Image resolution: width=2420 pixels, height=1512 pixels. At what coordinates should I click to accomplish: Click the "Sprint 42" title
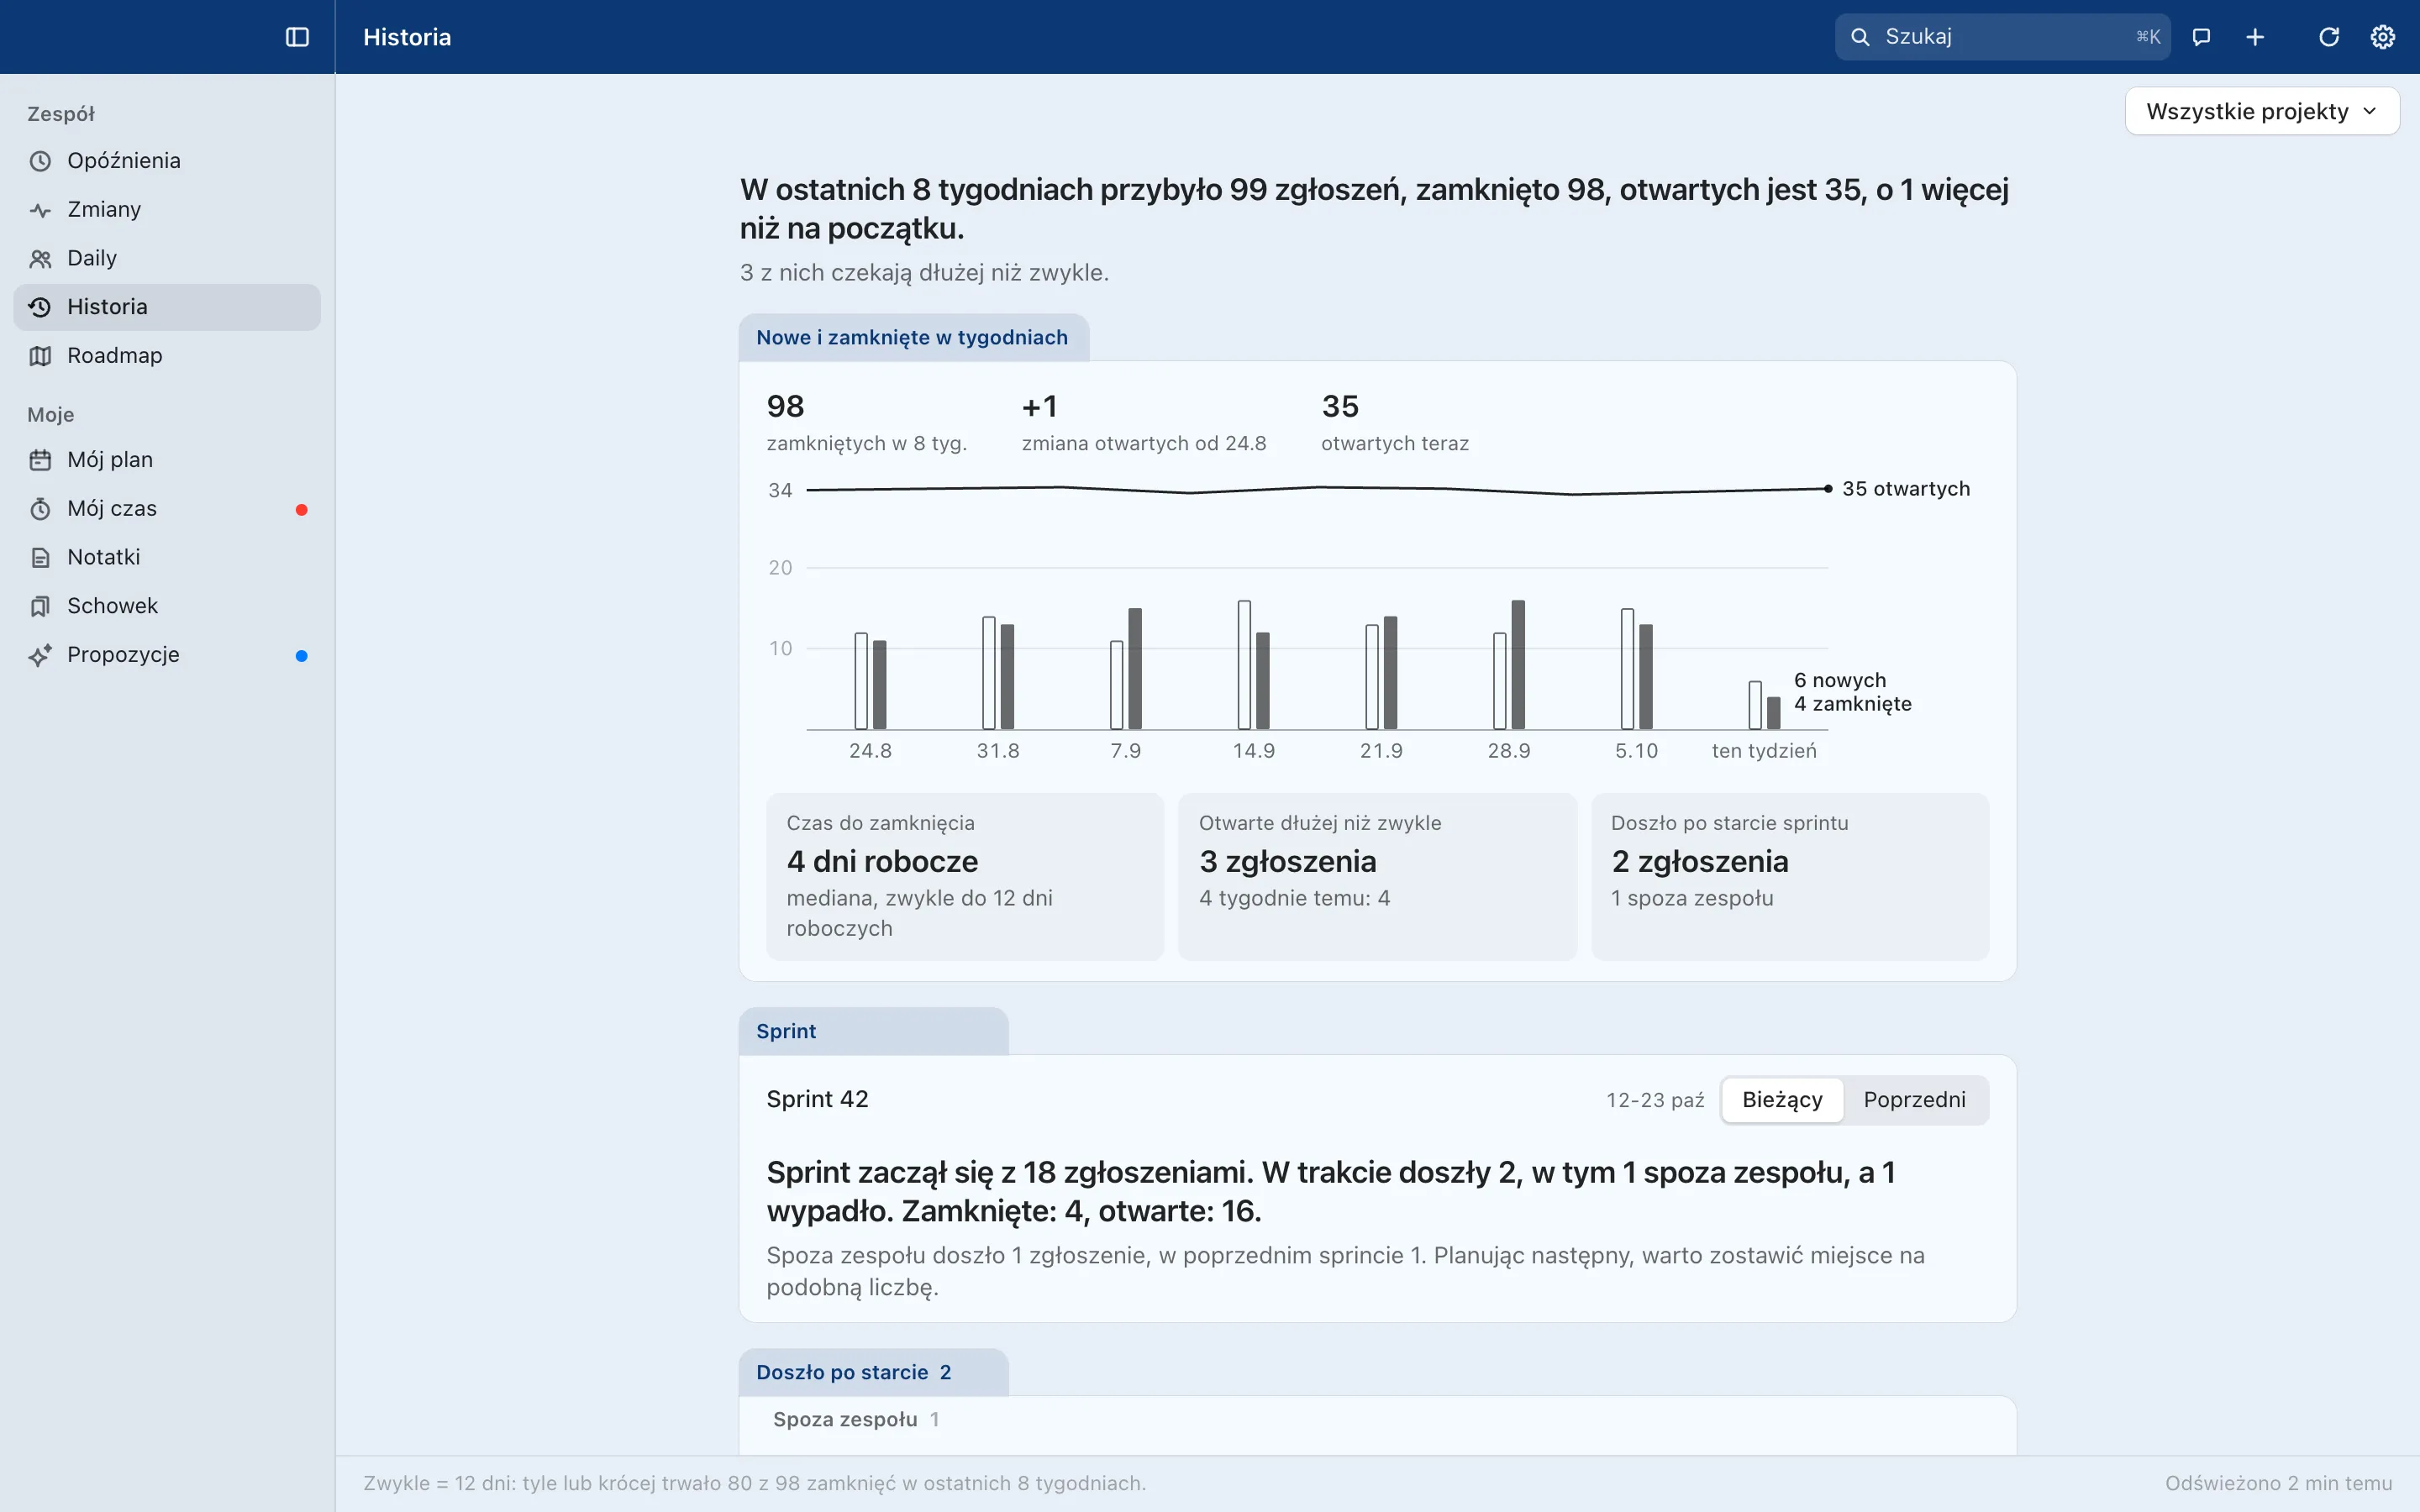pos(817,1099)
